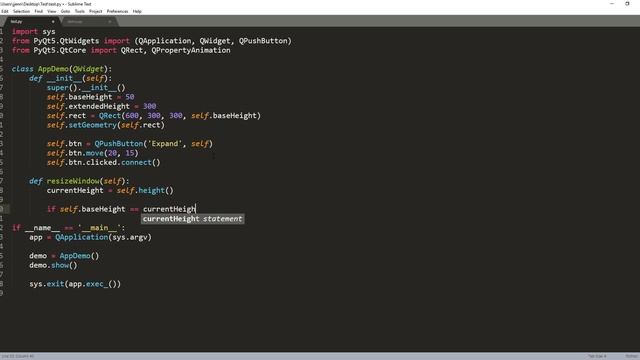Click the Line and Column indicator in the status bar

(x=18, y=356)
